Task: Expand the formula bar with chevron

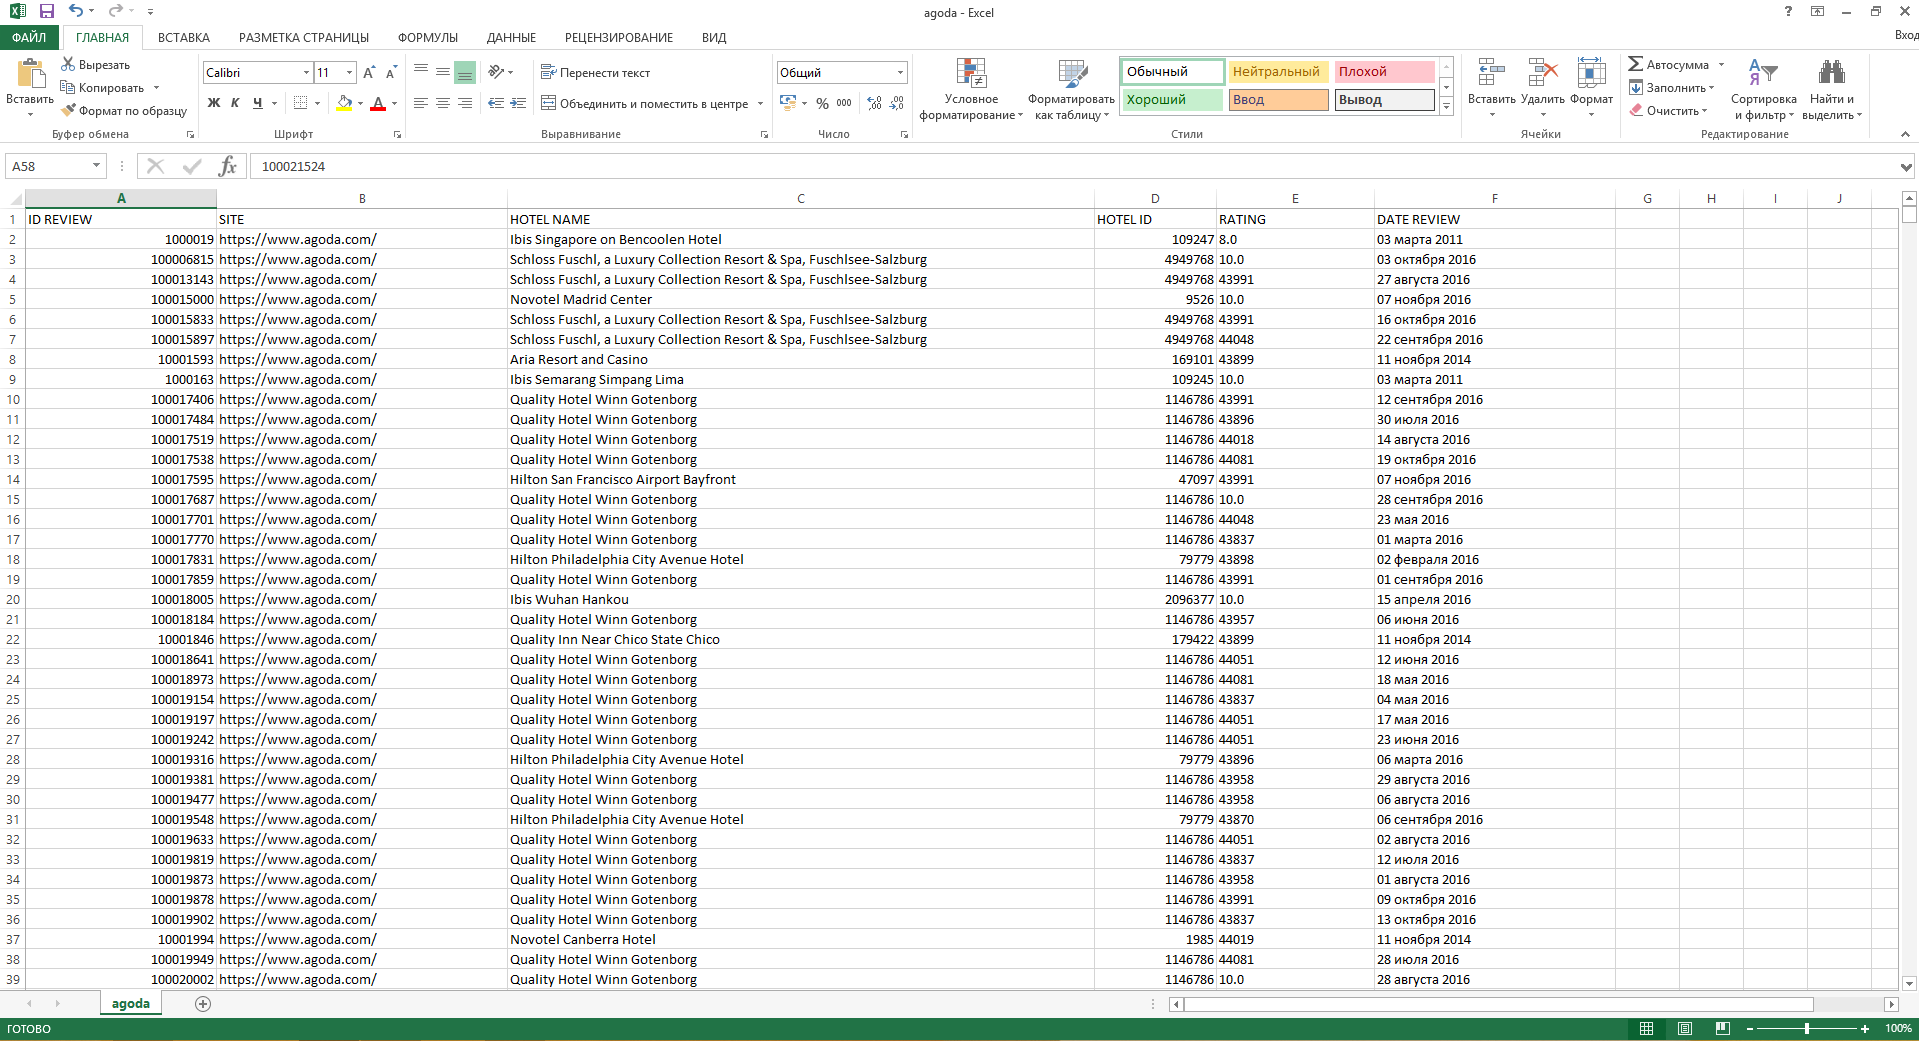Action: coord(1906,166)
